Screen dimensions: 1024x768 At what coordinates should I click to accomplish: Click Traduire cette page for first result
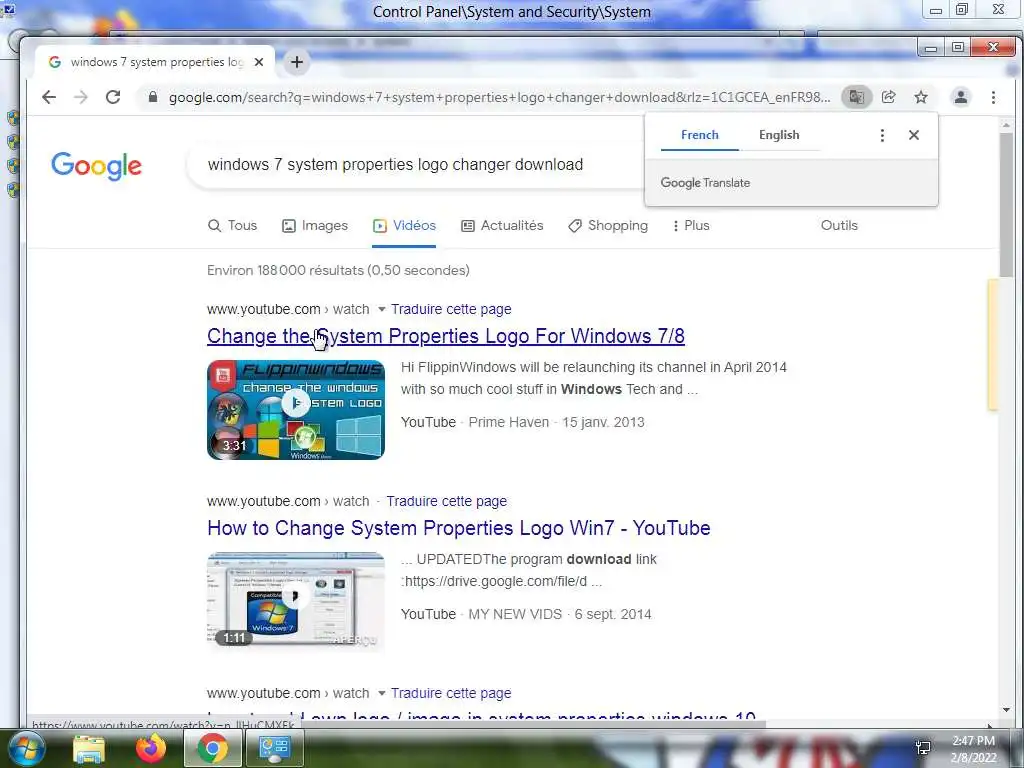point(451,309)
